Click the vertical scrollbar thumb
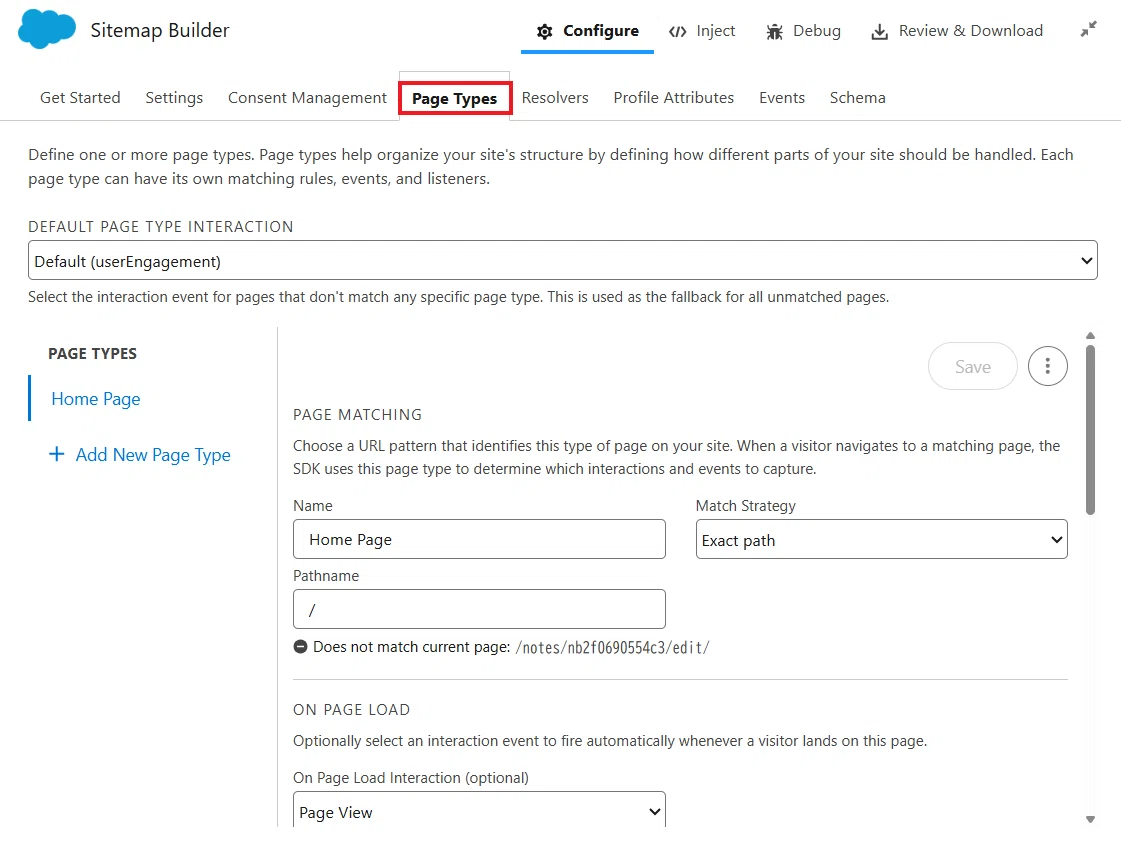 (1090, 430)
